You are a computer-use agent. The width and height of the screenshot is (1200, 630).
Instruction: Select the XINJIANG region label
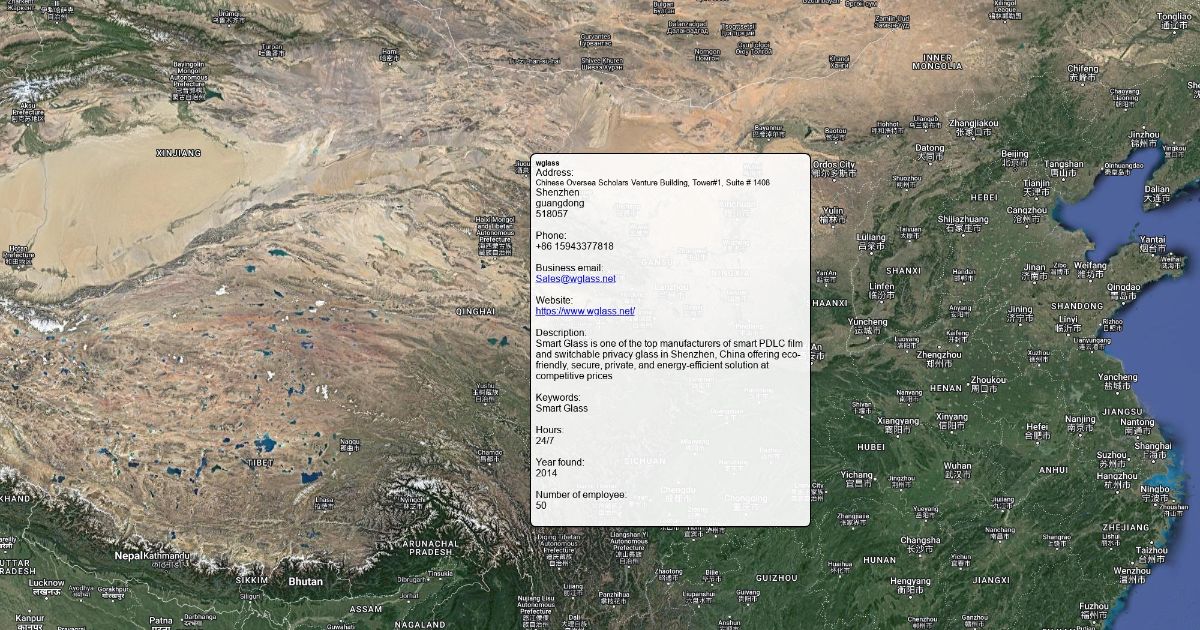(179, 153)
